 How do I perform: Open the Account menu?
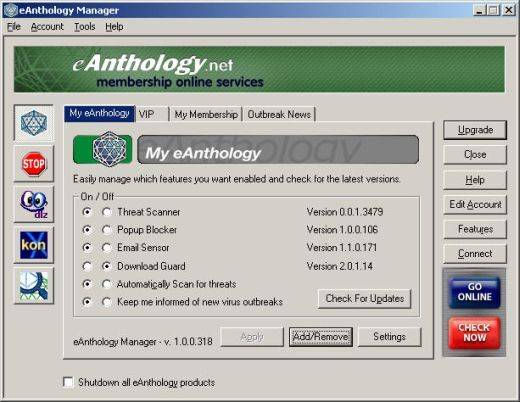47,26
